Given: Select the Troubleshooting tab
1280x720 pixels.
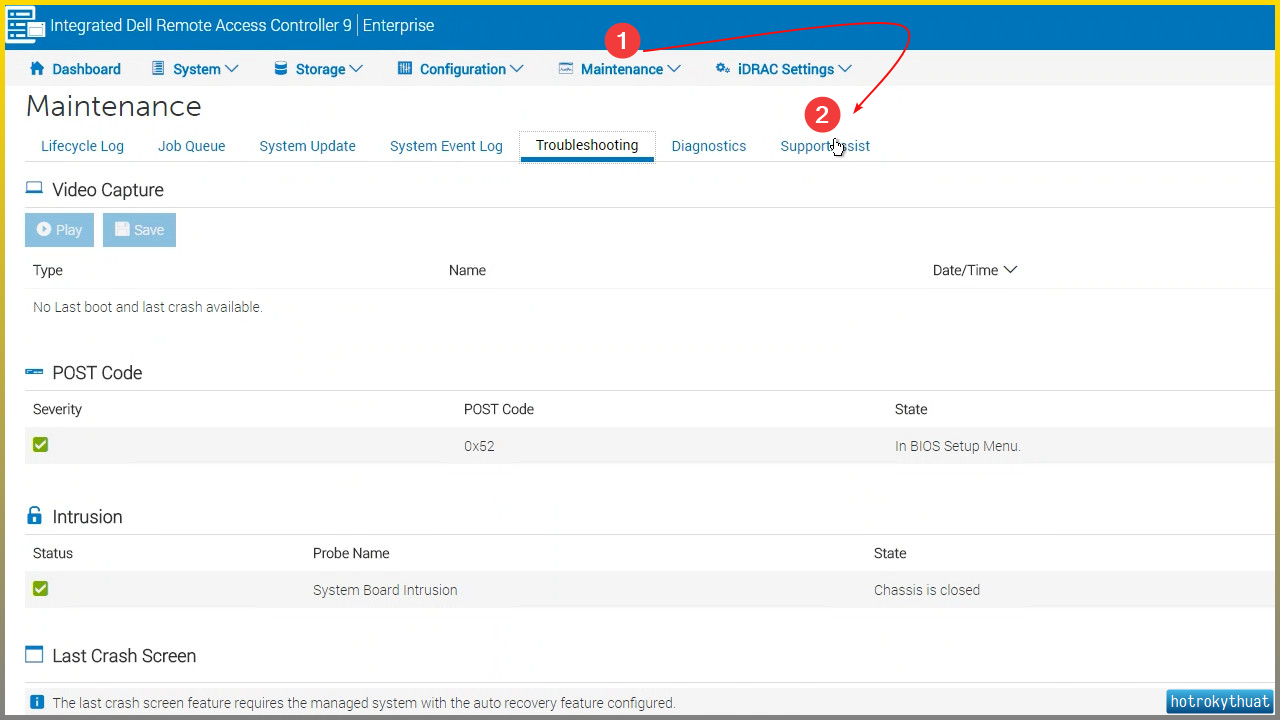Looking at the screenshot, I should point(587,145).
